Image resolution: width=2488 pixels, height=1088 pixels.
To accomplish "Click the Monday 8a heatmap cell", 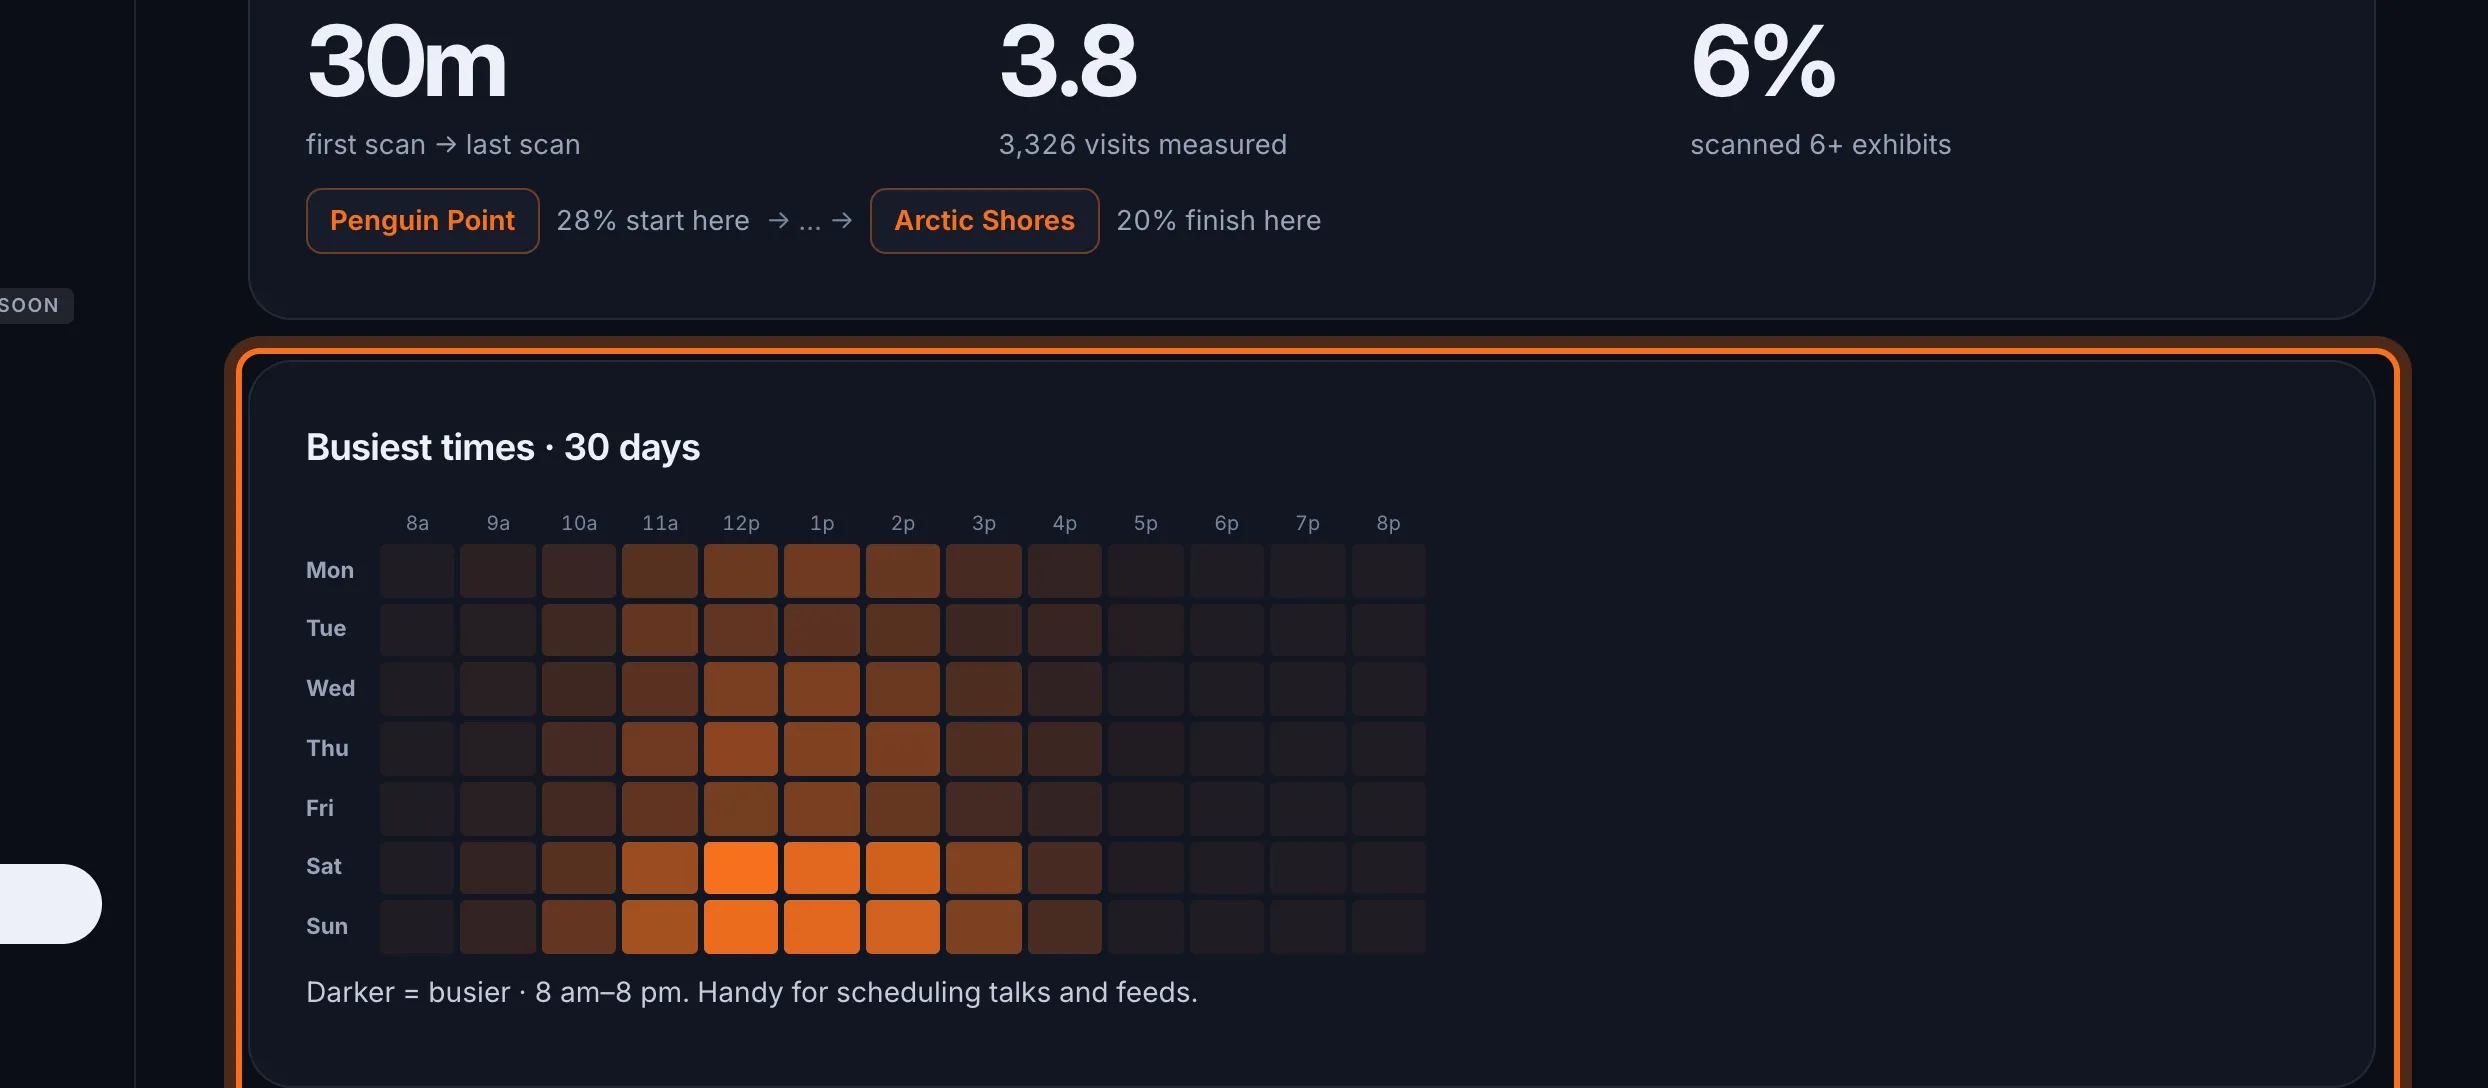I will (417, 571).
